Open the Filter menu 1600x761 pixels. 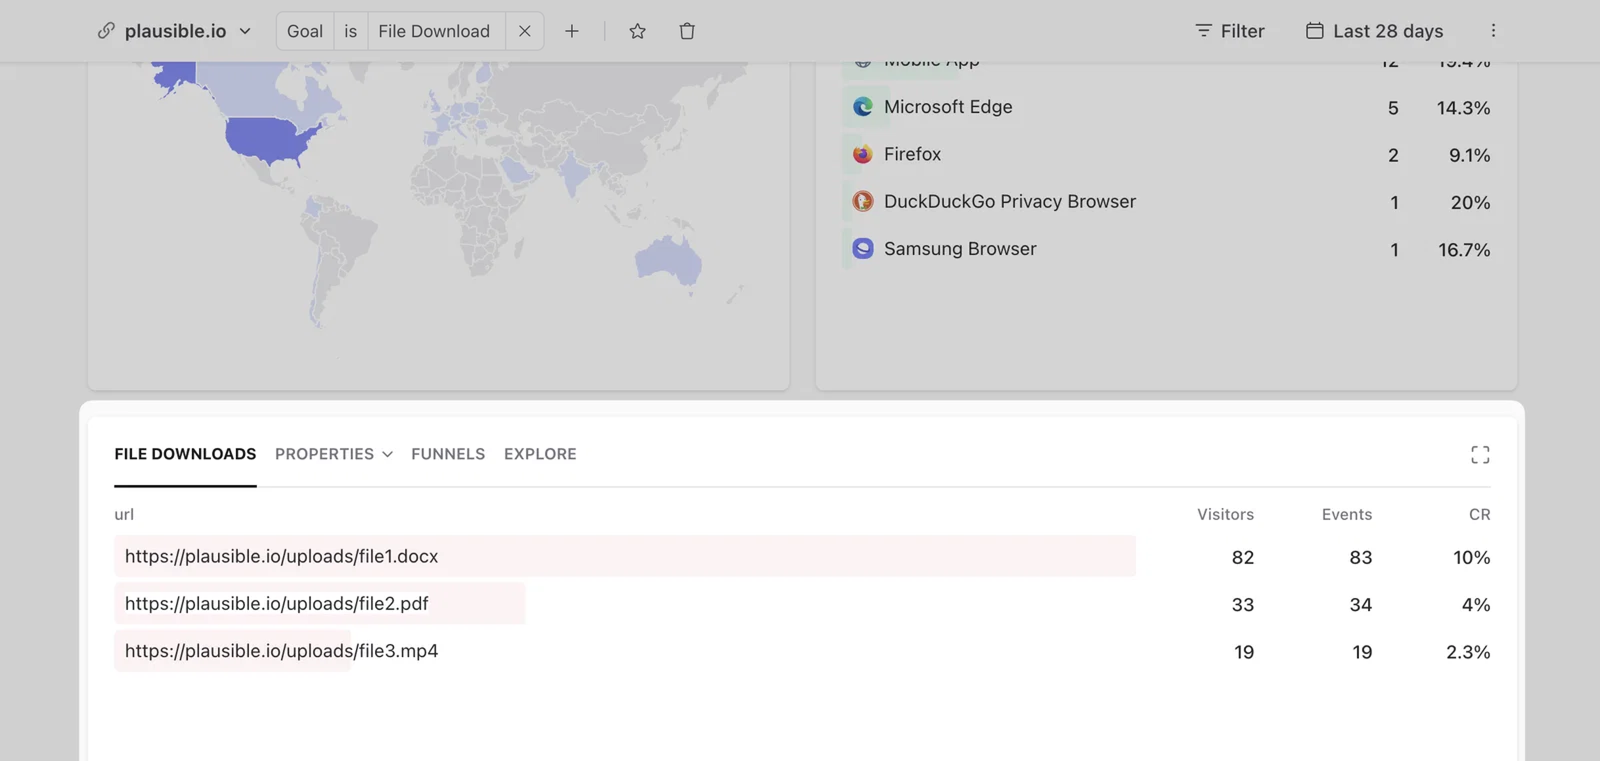tap(1230, 31)
